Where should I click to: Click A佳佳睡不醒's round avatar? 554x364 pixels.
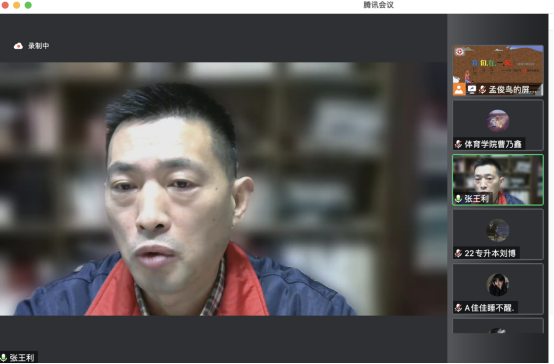point(498,285)
